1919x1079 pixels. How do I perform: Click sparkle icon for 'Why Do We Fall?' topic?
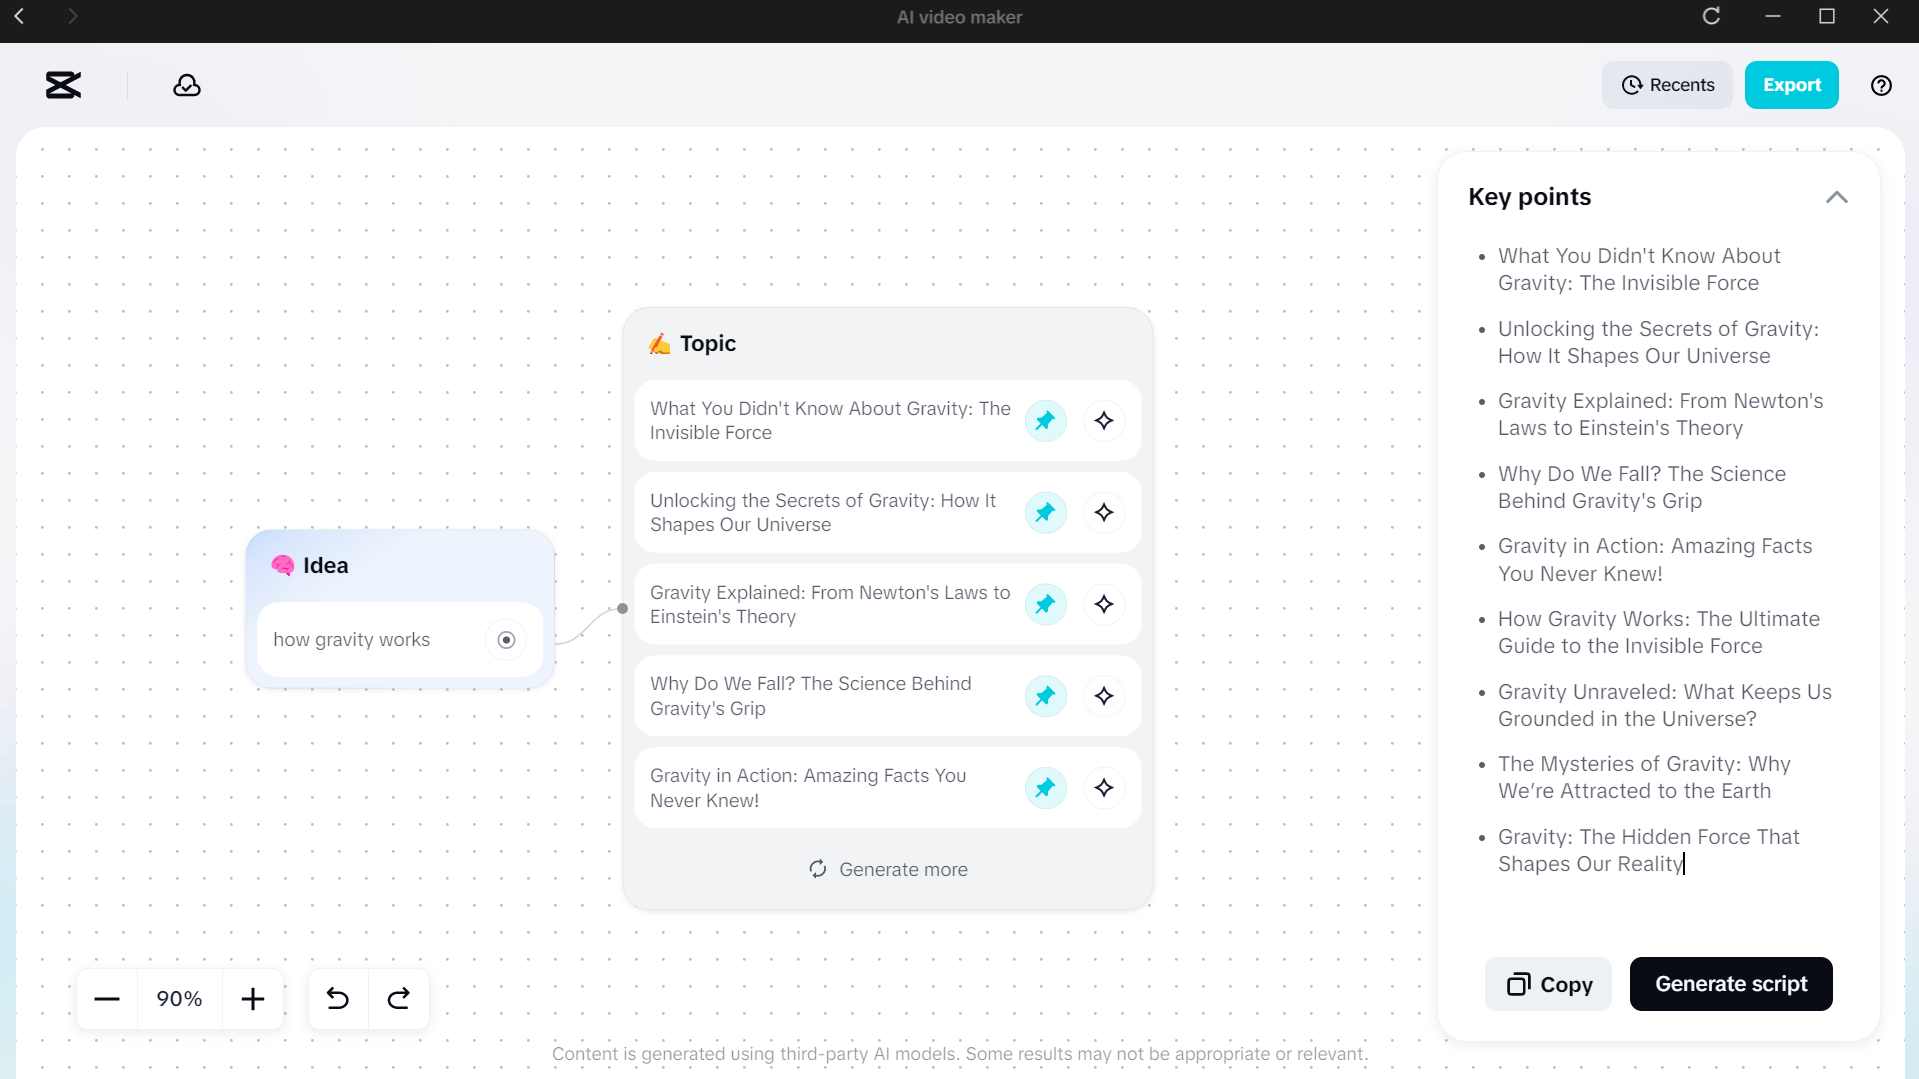coord(1104,696)
